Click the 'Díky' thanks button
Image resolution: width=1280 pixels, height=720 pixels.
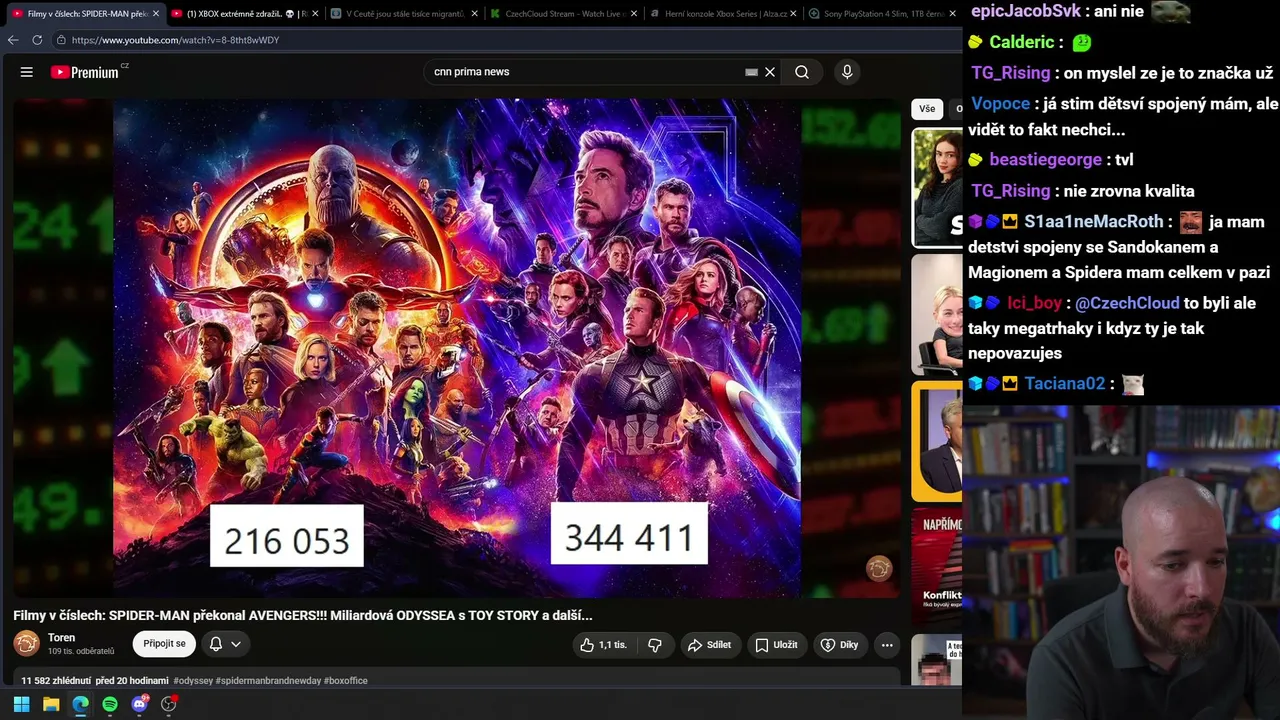pos(840,645)
